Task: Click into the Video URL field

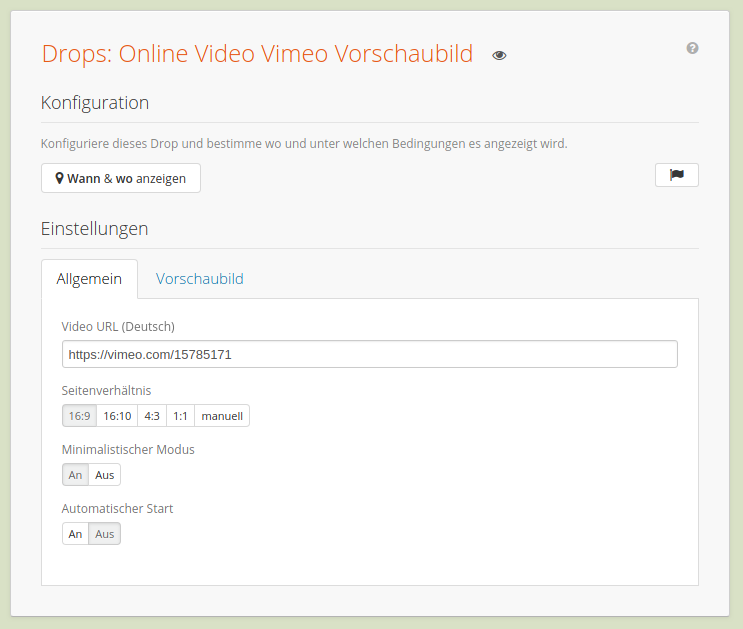Action: pyautogui.click(x=370, y=354)
